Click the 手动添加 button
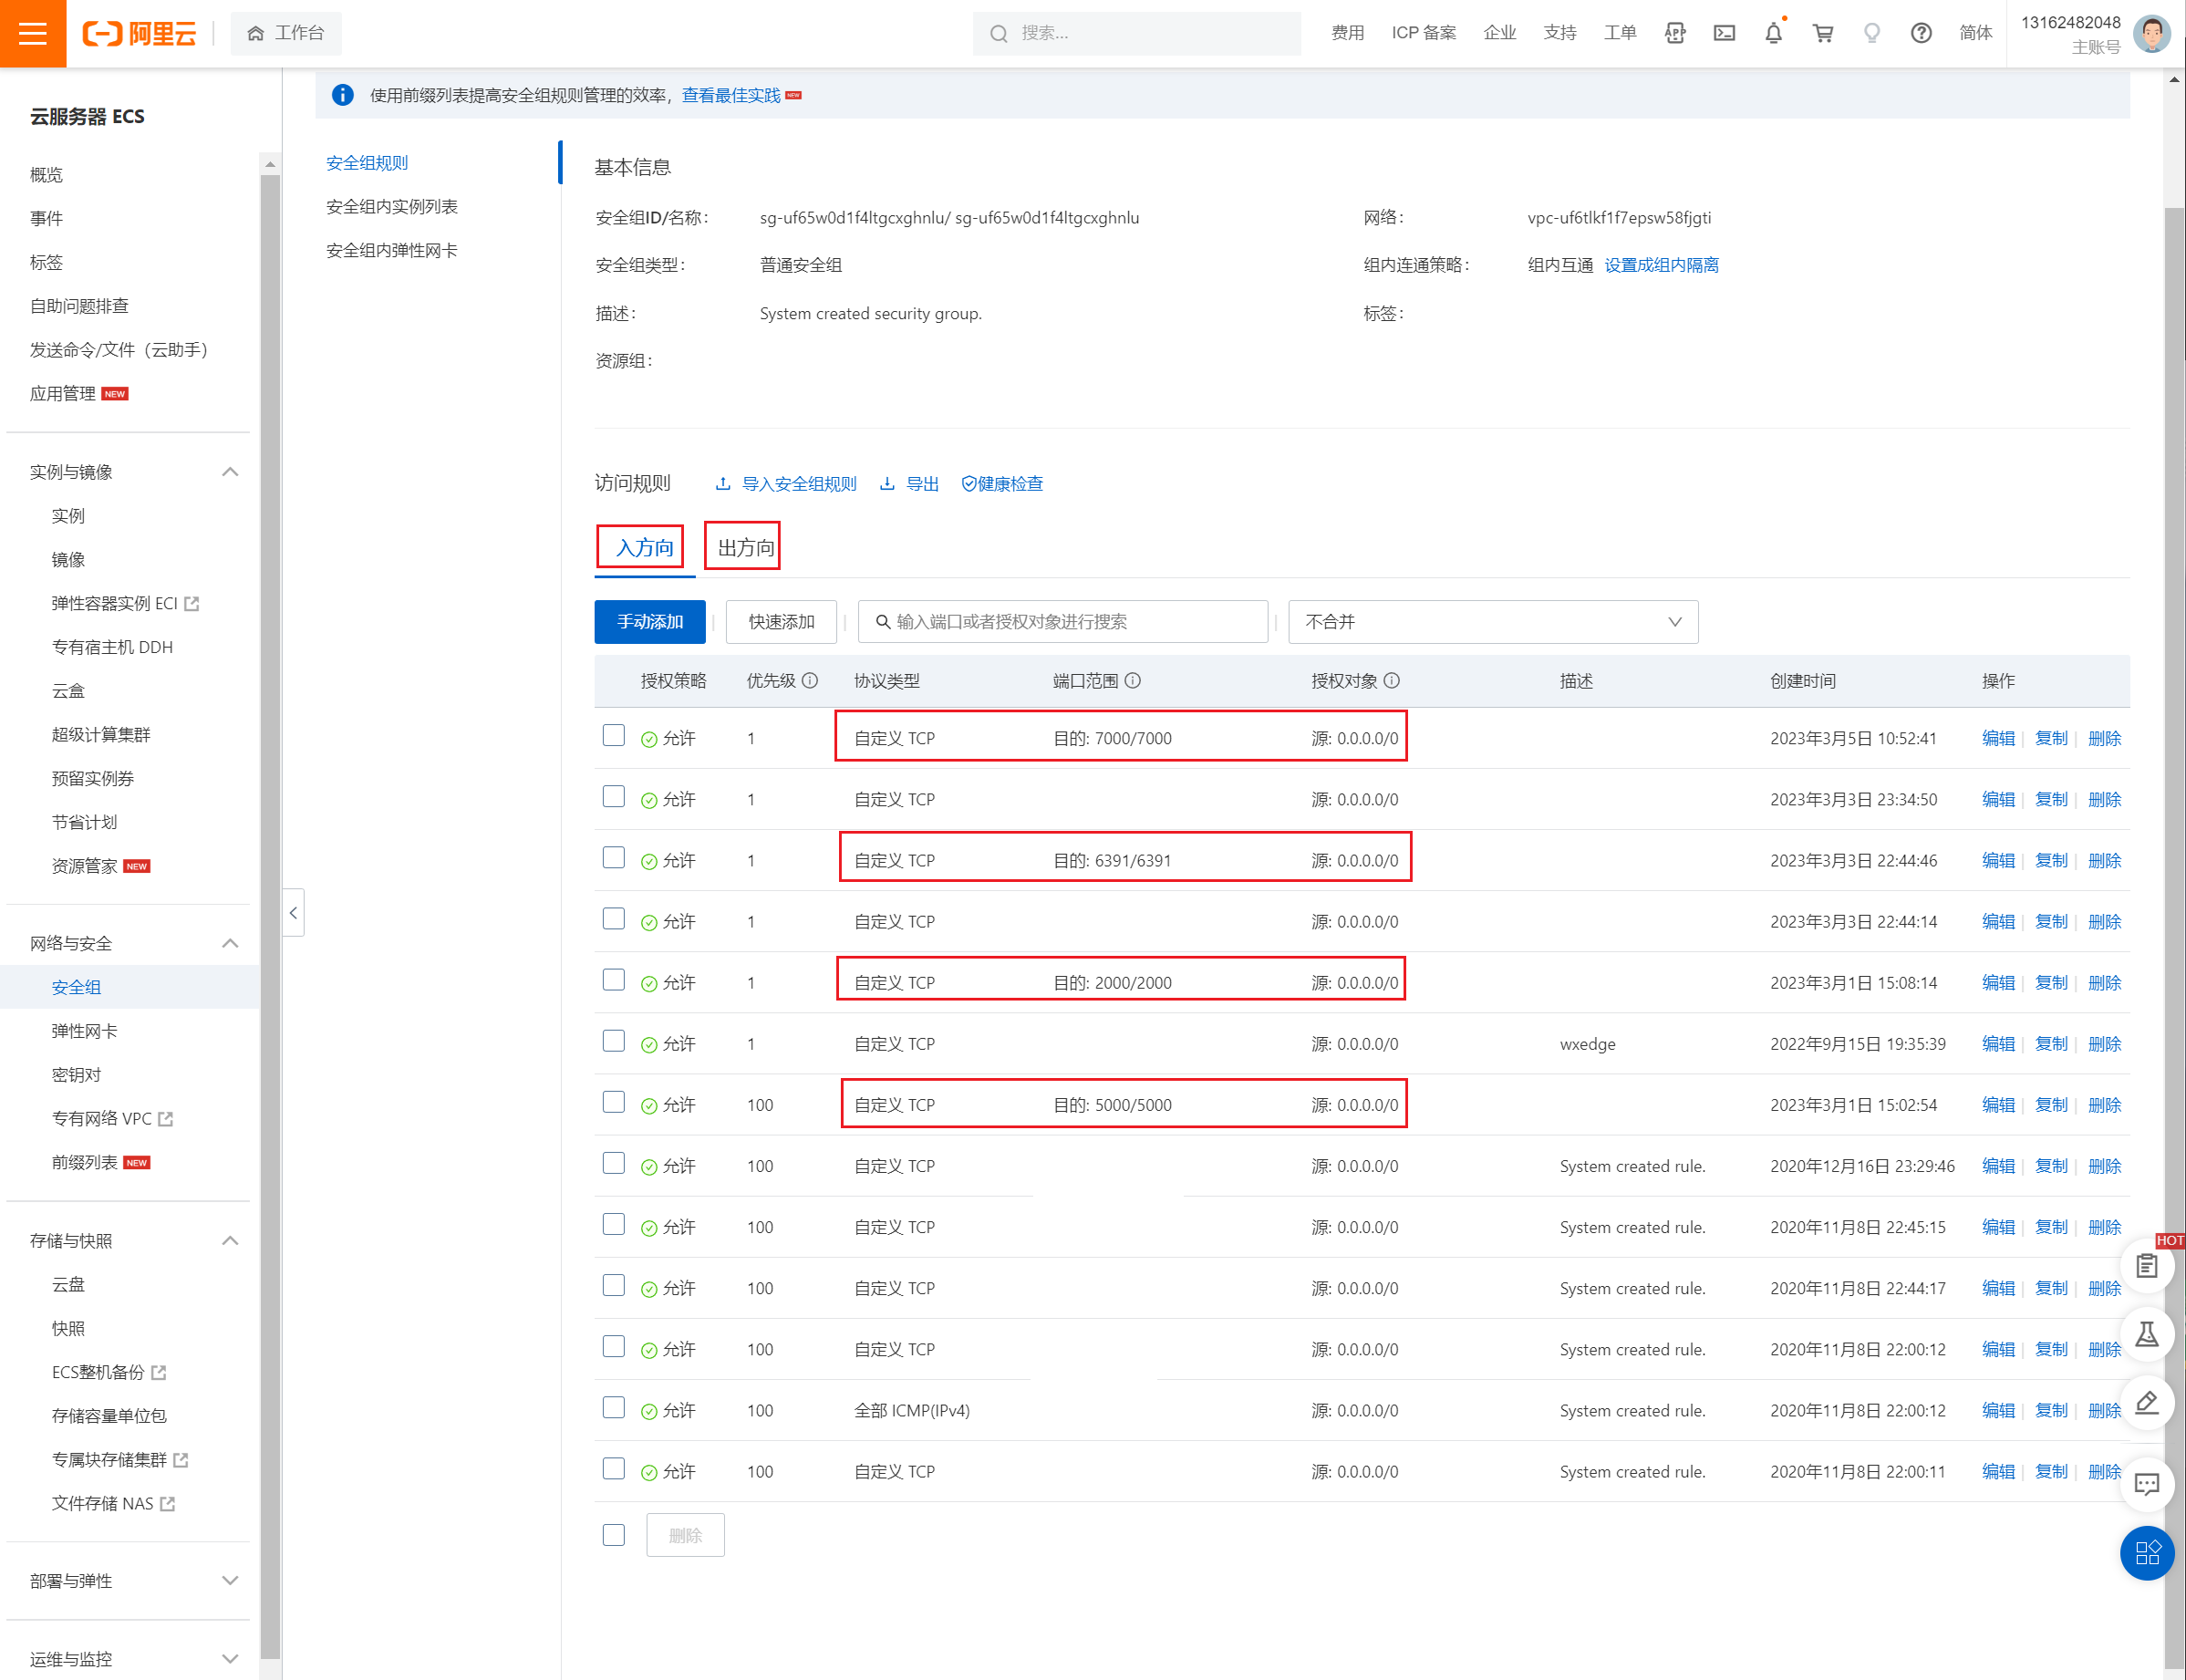The image size is (2186, 1680). (x=650, y=621)
